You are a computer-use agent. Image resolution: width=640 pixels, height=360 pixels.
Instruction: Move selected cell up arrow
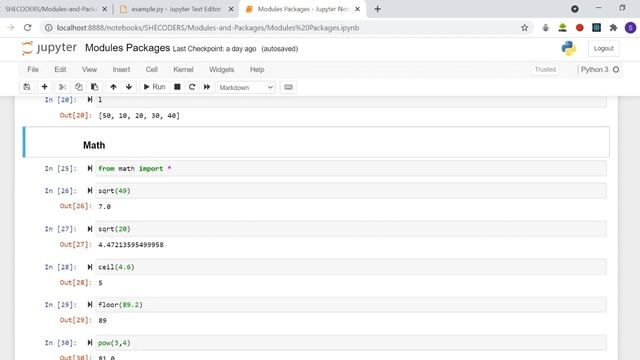[x=113, y=87]
